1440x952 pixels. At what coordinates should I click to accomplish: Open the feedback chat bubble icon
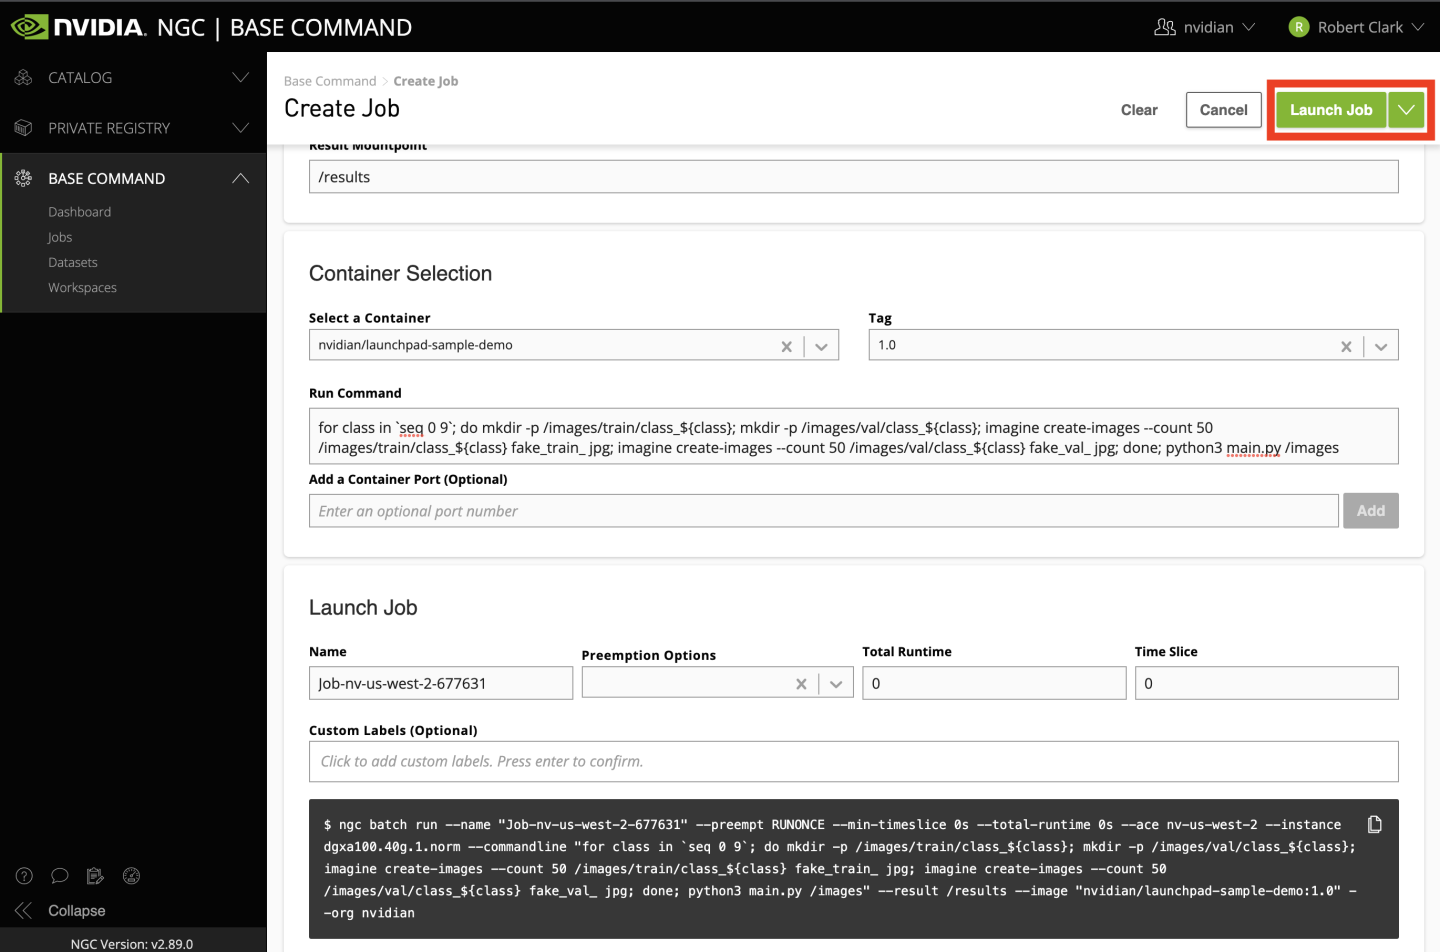point(60,876)
